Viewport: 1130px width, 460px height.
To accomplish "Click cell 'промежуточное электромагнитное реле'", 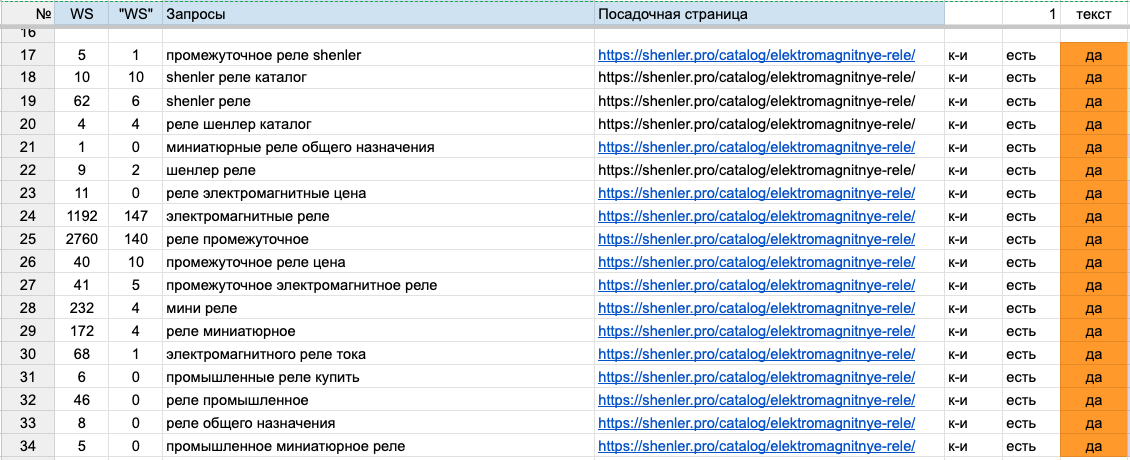I will pos(378,286).
